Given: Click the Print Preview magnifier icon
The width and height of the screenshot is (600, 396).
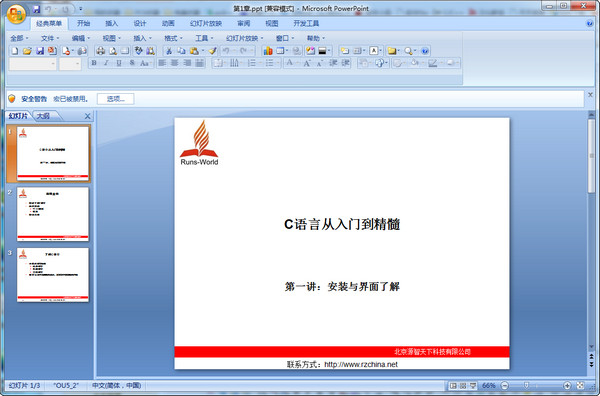Looking at the screenshot, I should pyautogui.click(x=113, y=51).
